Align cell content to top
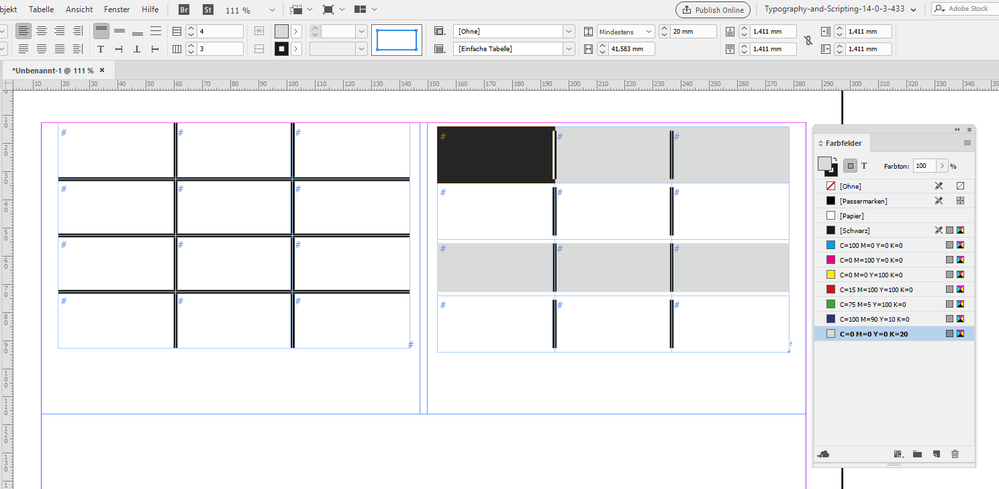Image resolution: width=999 pixels, height=489 pixels. (101, 31)
